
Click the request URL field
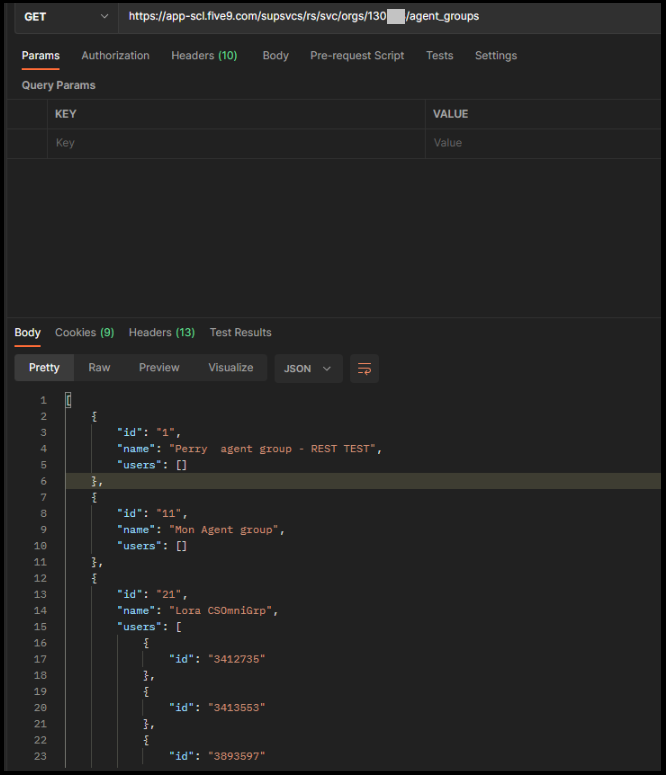point(389,17)
